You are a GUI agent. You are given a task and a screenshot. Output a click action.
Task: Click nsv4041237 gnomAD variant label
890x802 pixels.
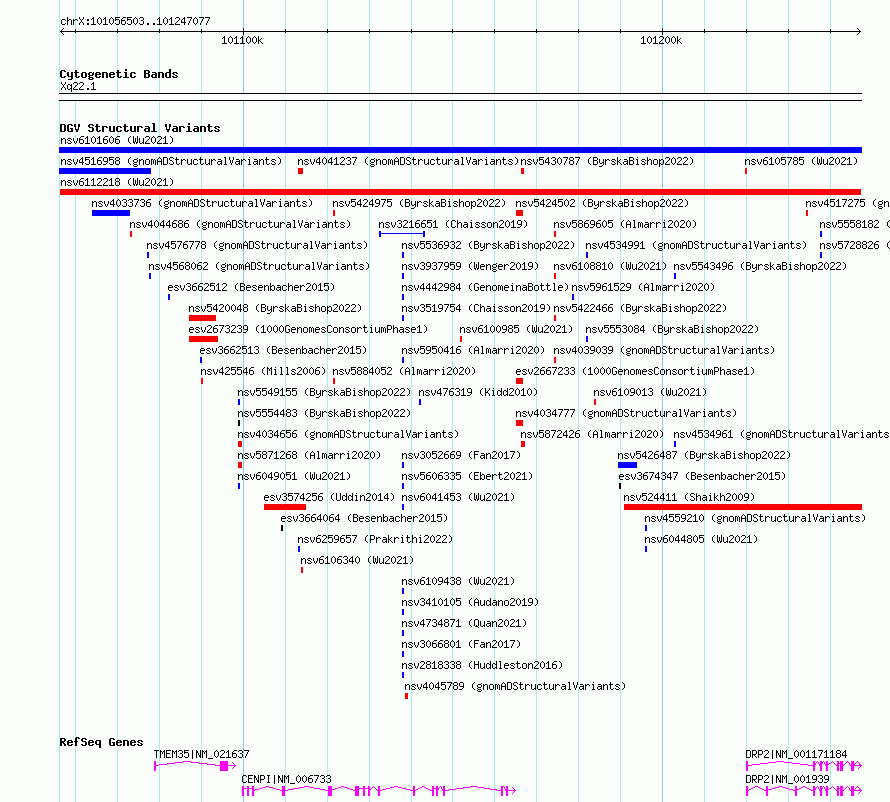pos(408,161)
